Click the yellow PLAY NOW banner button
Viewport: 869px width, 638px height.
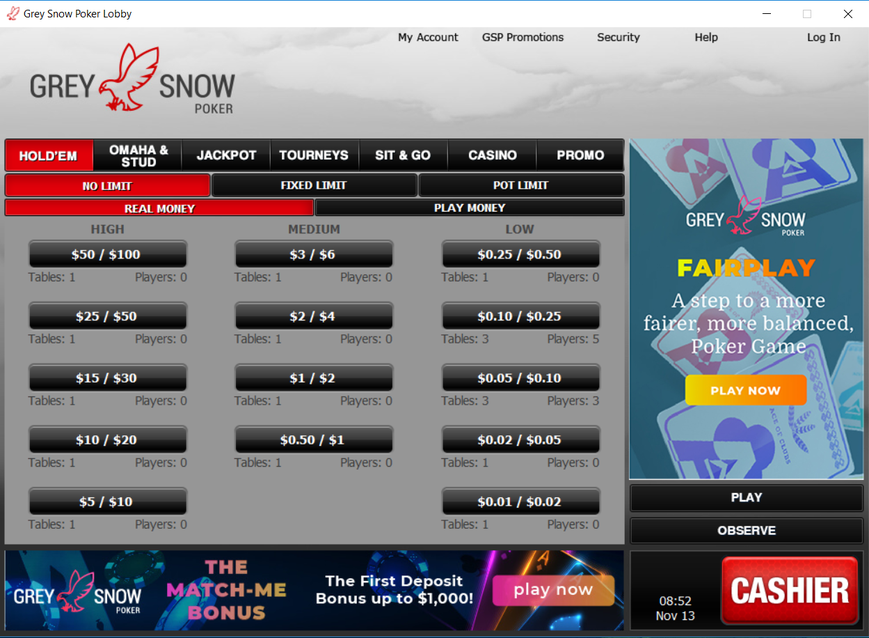pyautogui.click(x=745, y=390)
